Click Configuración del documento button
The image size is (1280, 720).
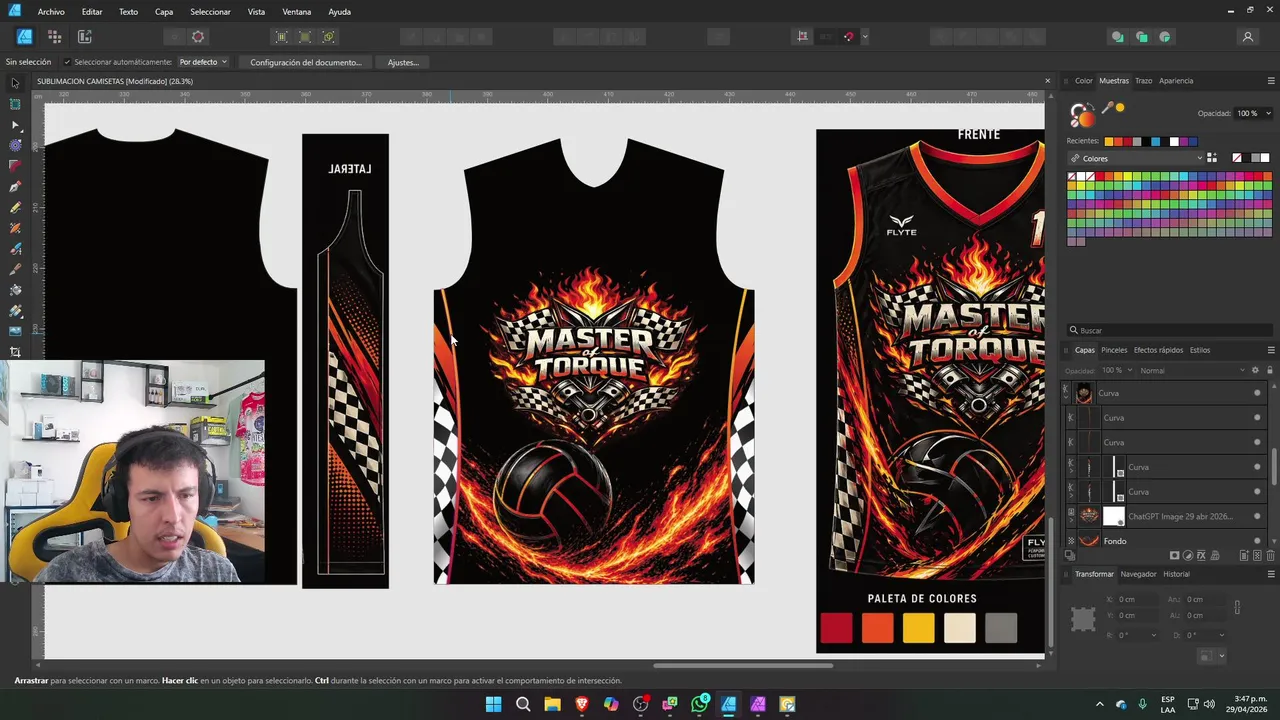click(x=306, y=62)
